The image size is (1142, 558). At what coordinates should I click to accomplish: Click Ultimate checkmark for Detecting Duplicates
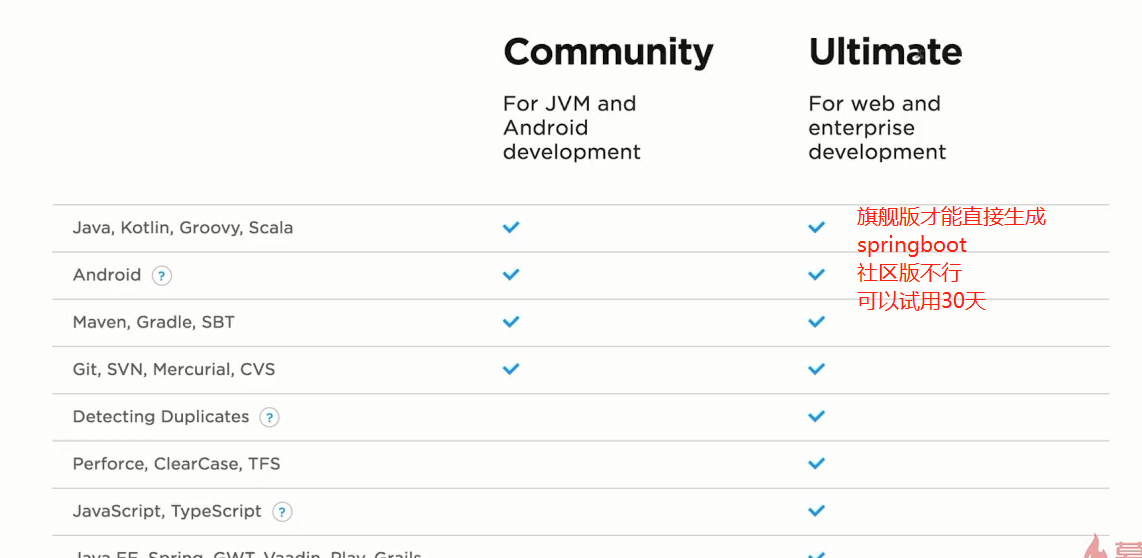[x=816, y=416]
